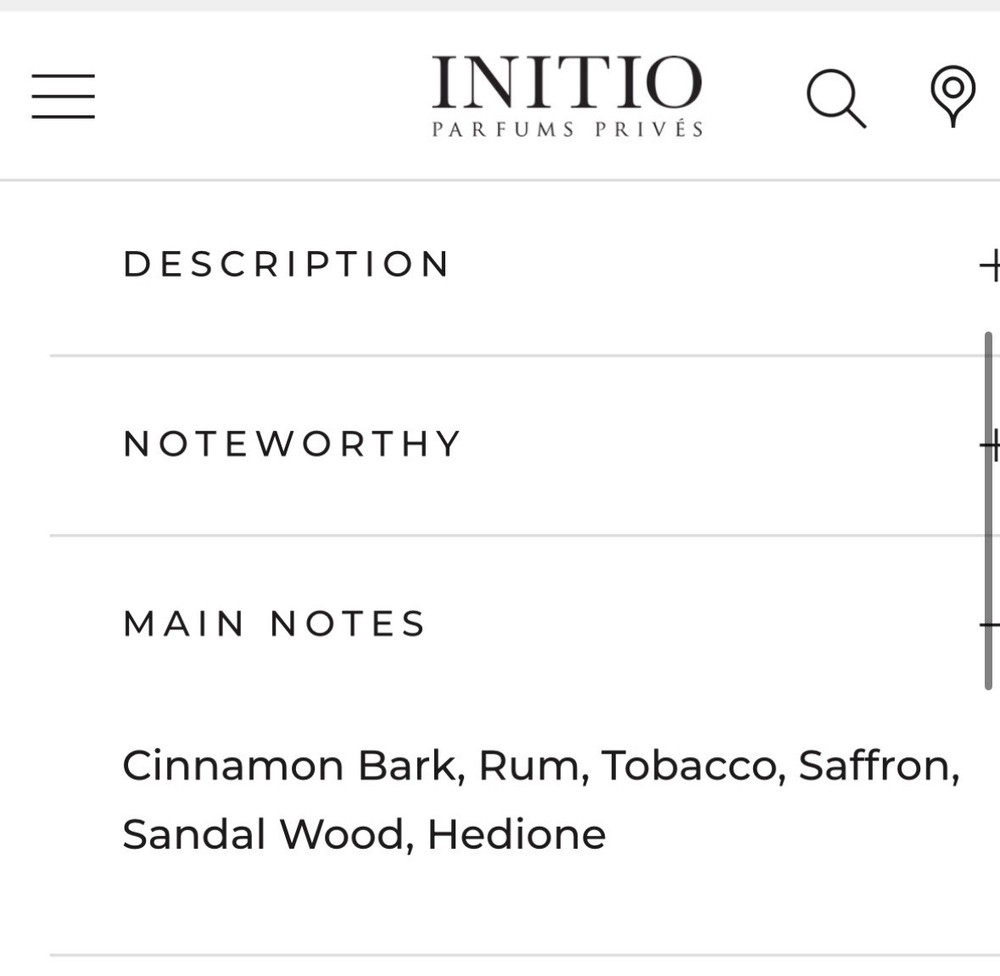Click divider line between Description and Noteworthy
The width and height of the screenshot is (1000, 976).
(500, 355)
